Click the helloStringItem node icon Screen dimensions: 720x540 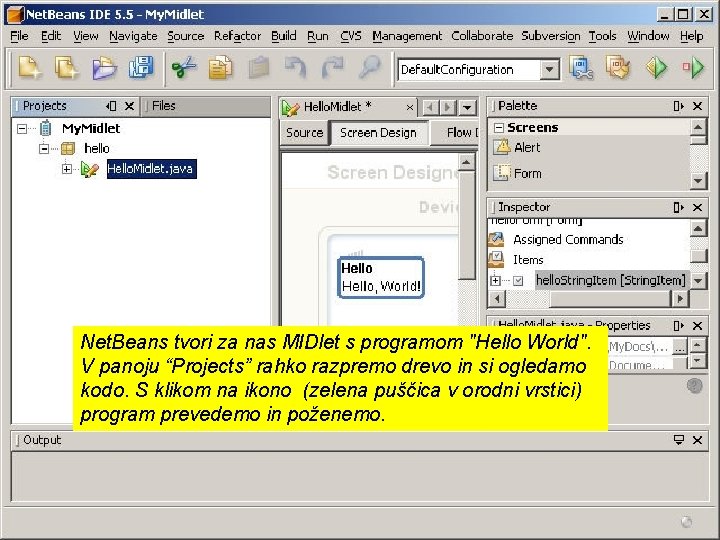click(518, 281)
